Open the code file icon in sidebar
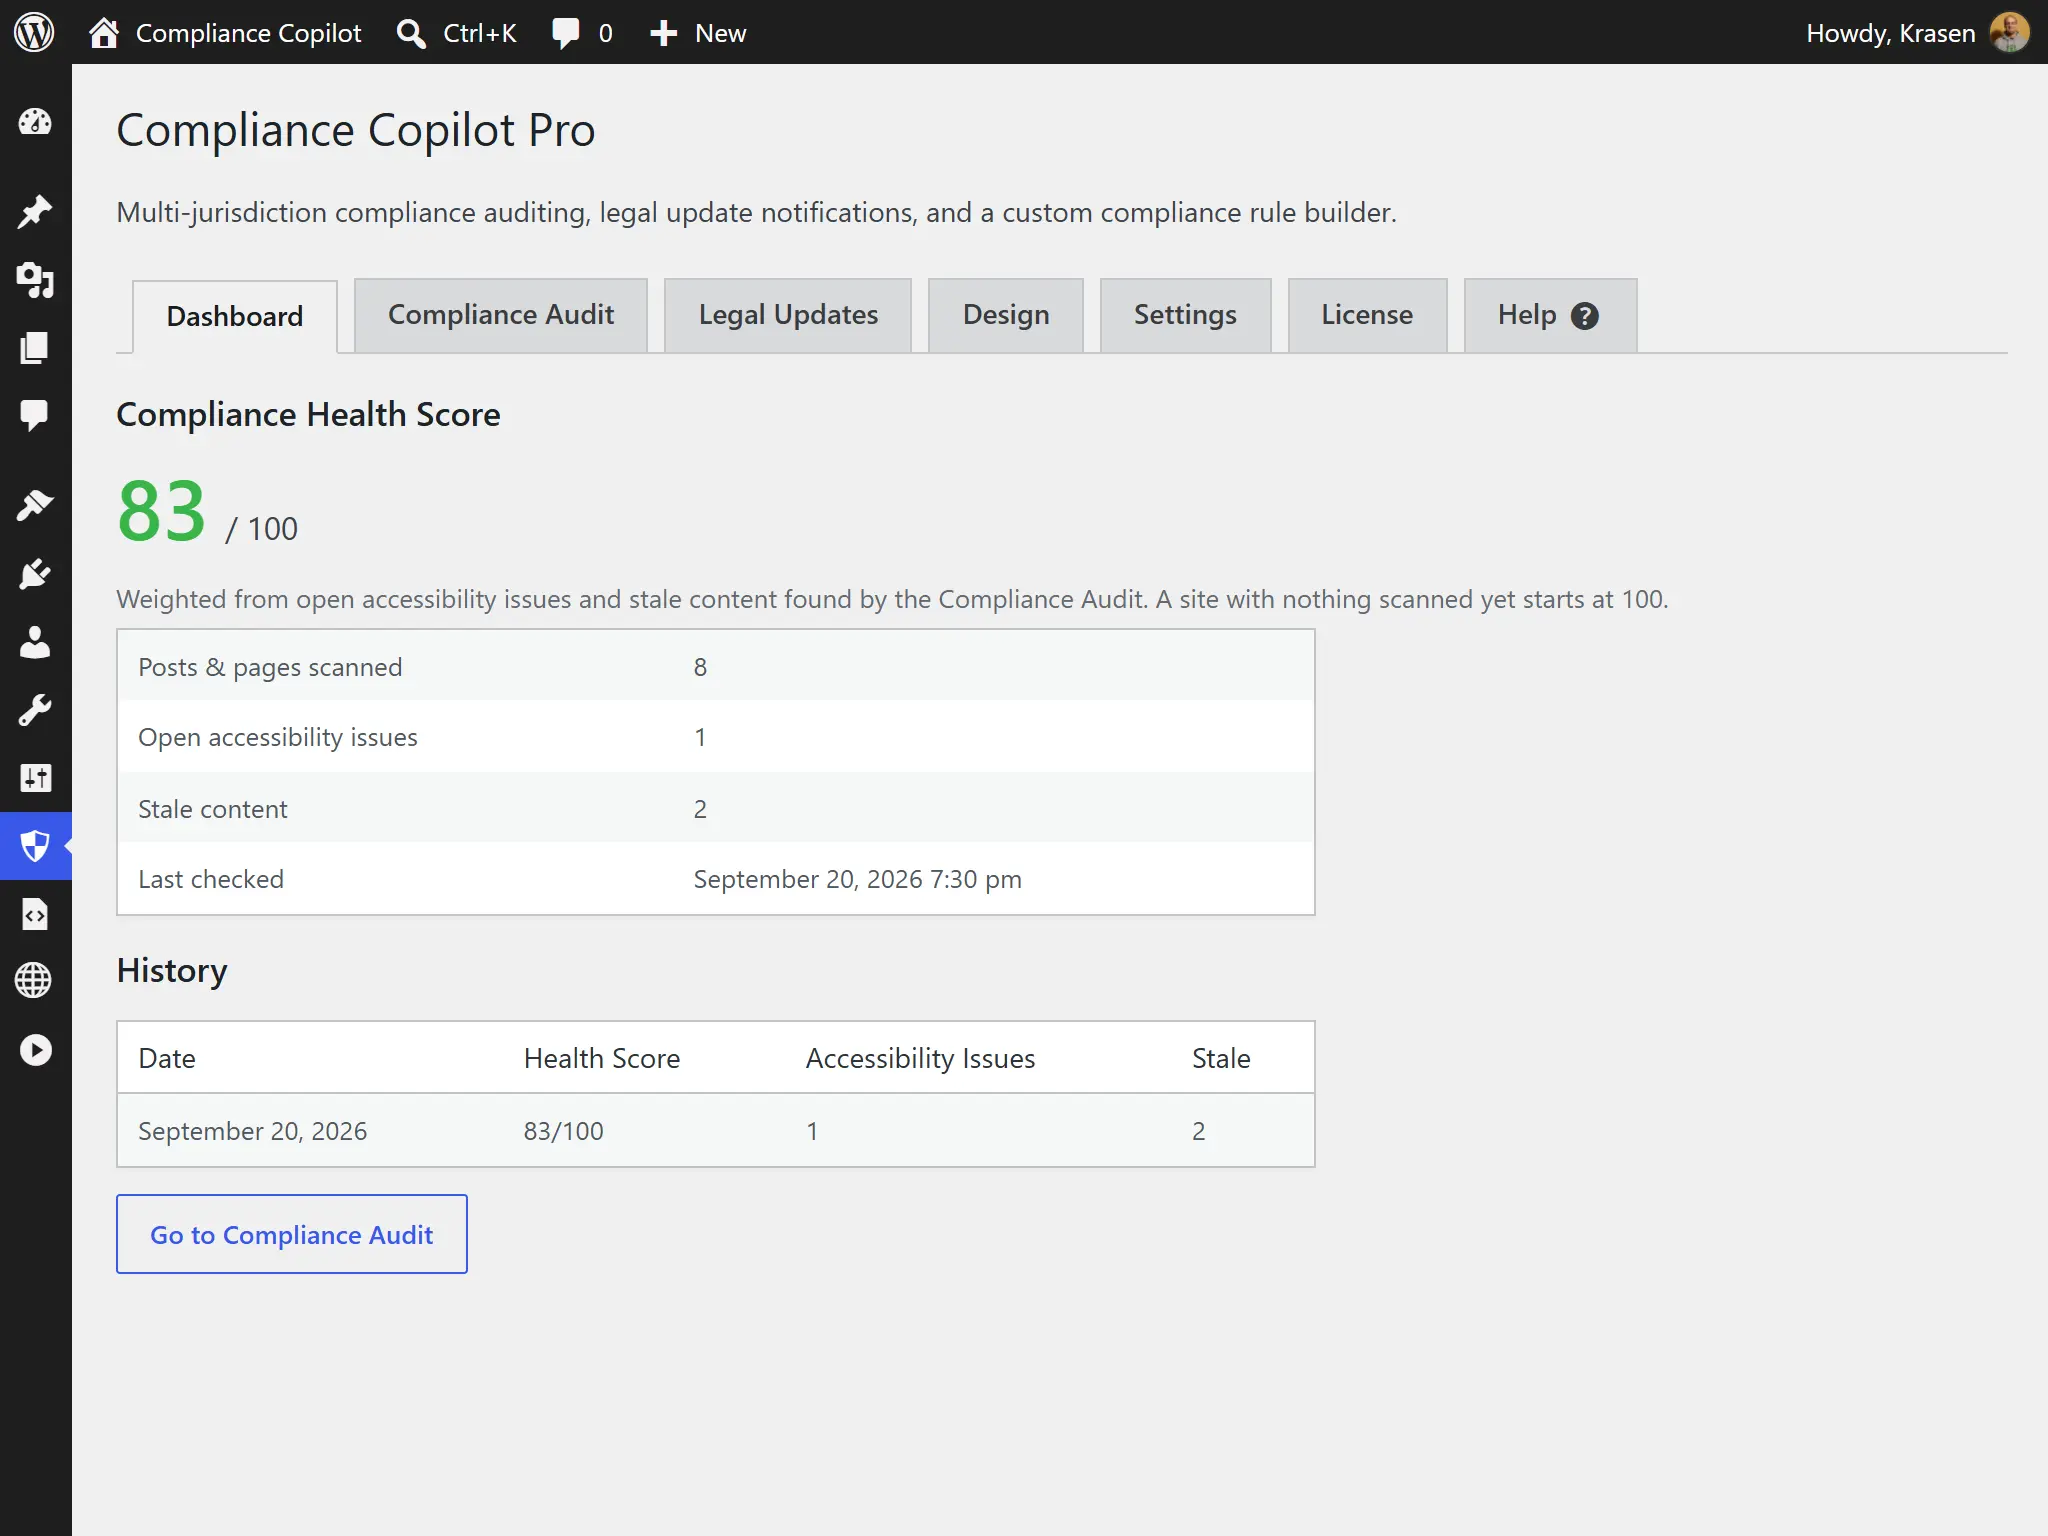 pyautogui.click(x=35, y=914)
